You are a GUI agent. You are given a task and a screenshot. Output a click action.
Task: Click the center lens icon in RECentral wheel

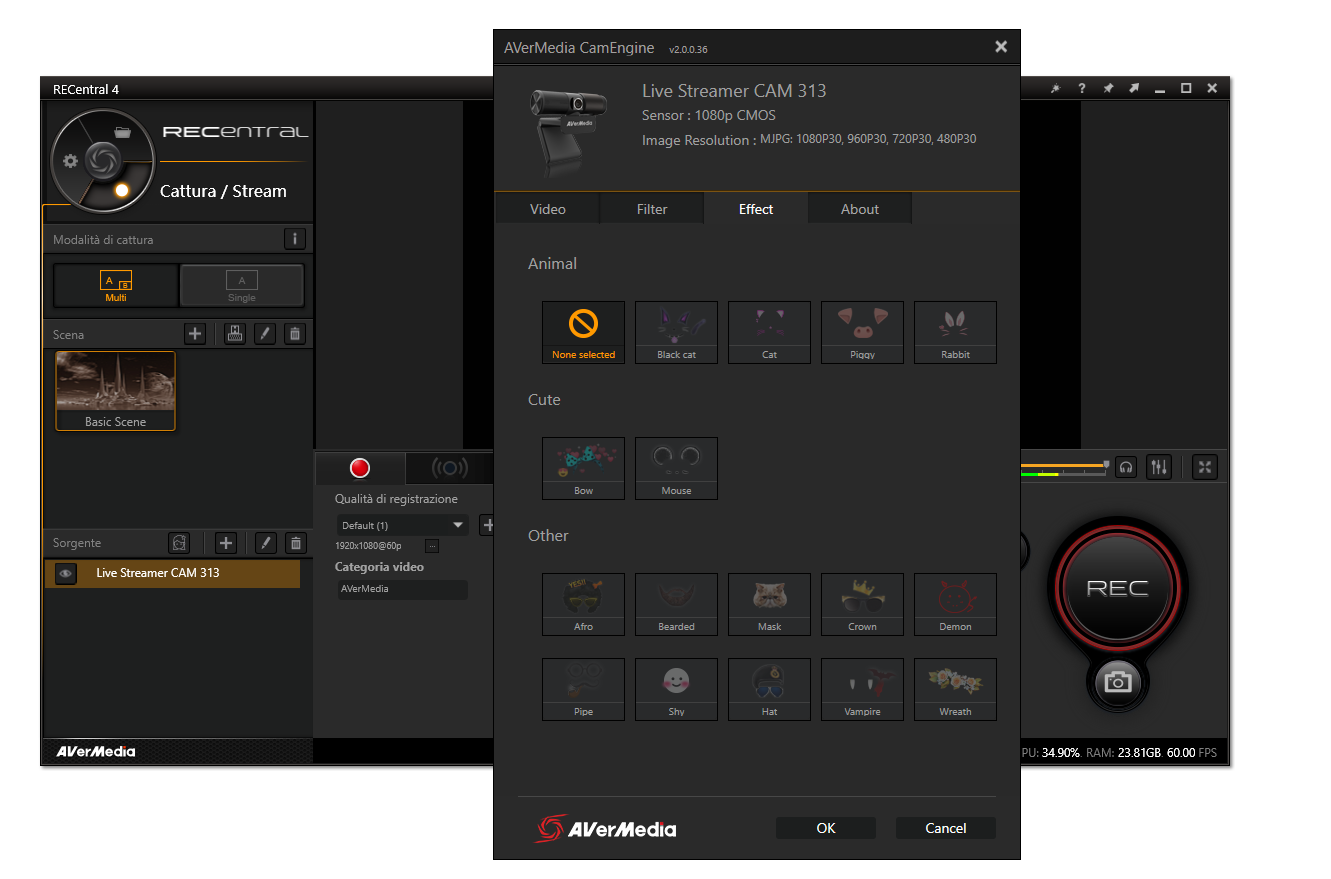(x=102, y=159)
